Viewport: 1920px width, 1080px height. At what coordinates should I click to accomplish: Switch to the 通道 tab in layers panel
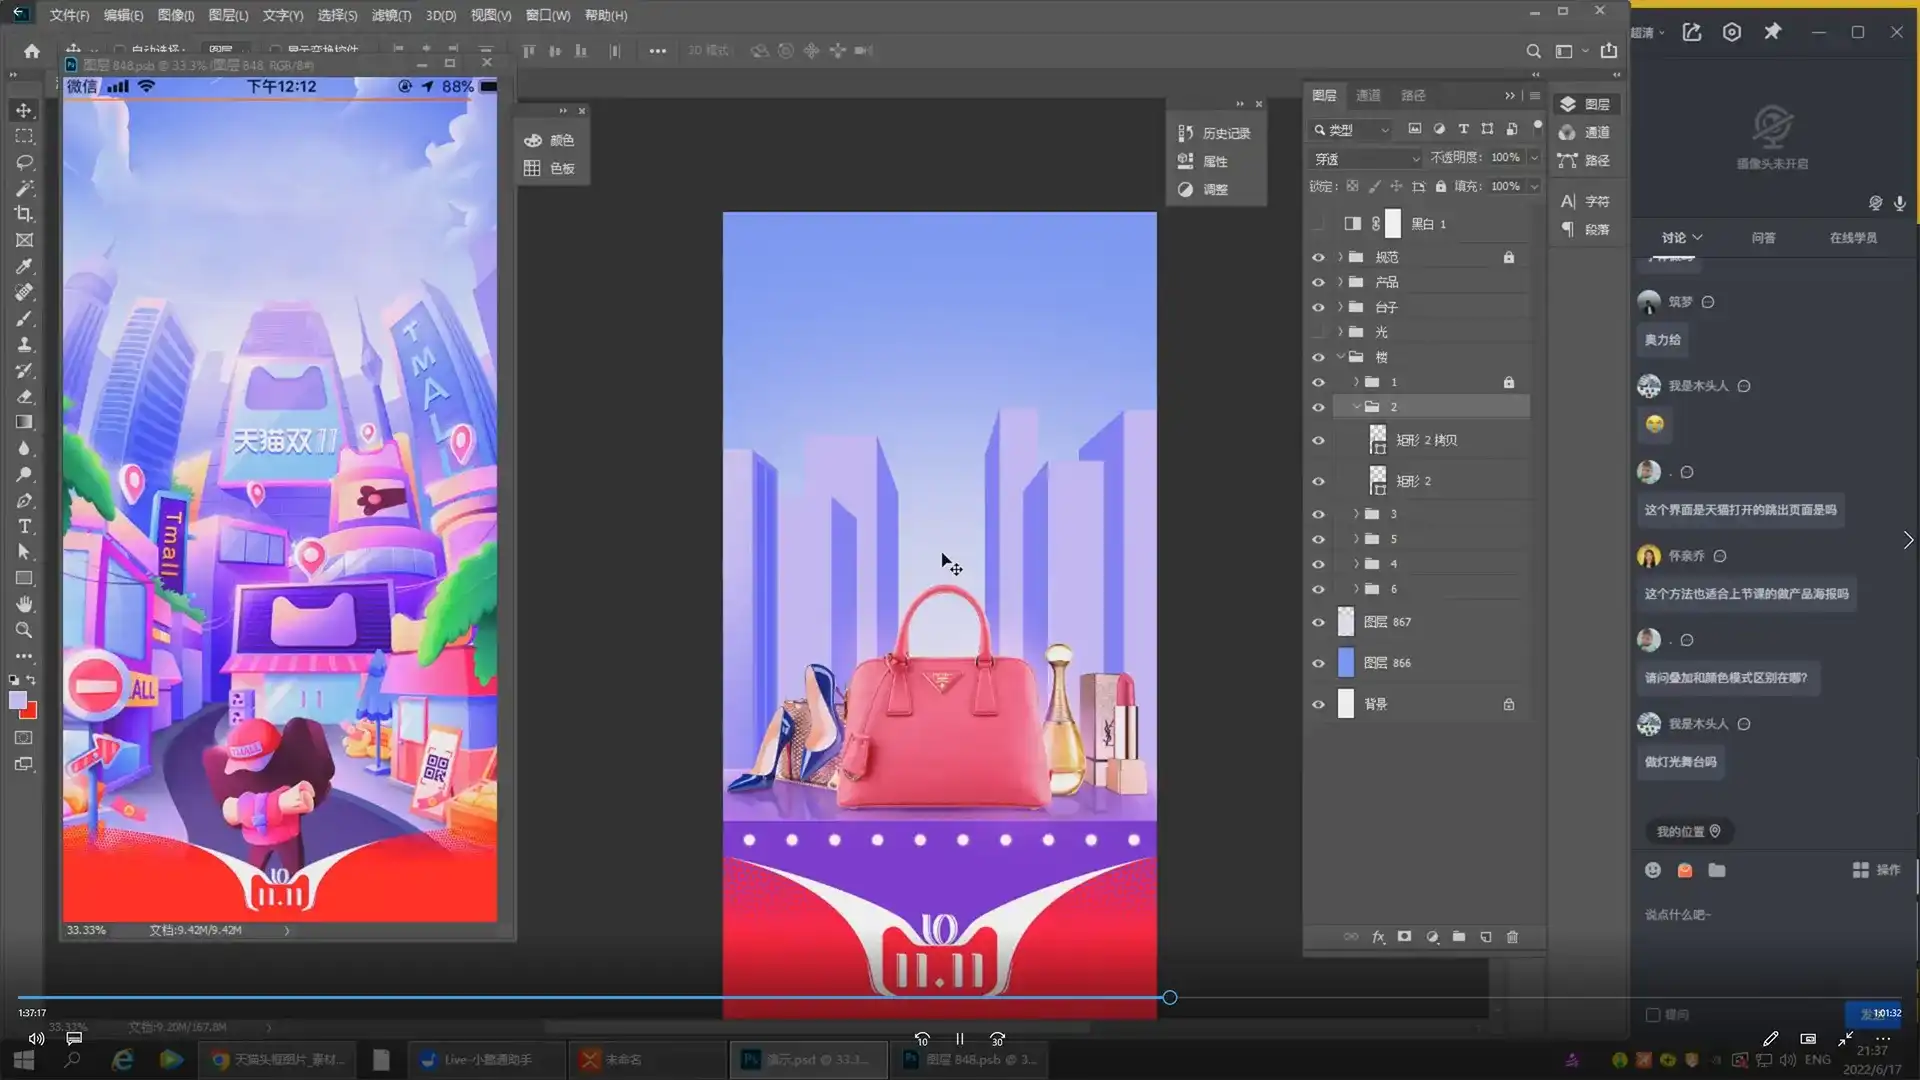(1368, 95)
